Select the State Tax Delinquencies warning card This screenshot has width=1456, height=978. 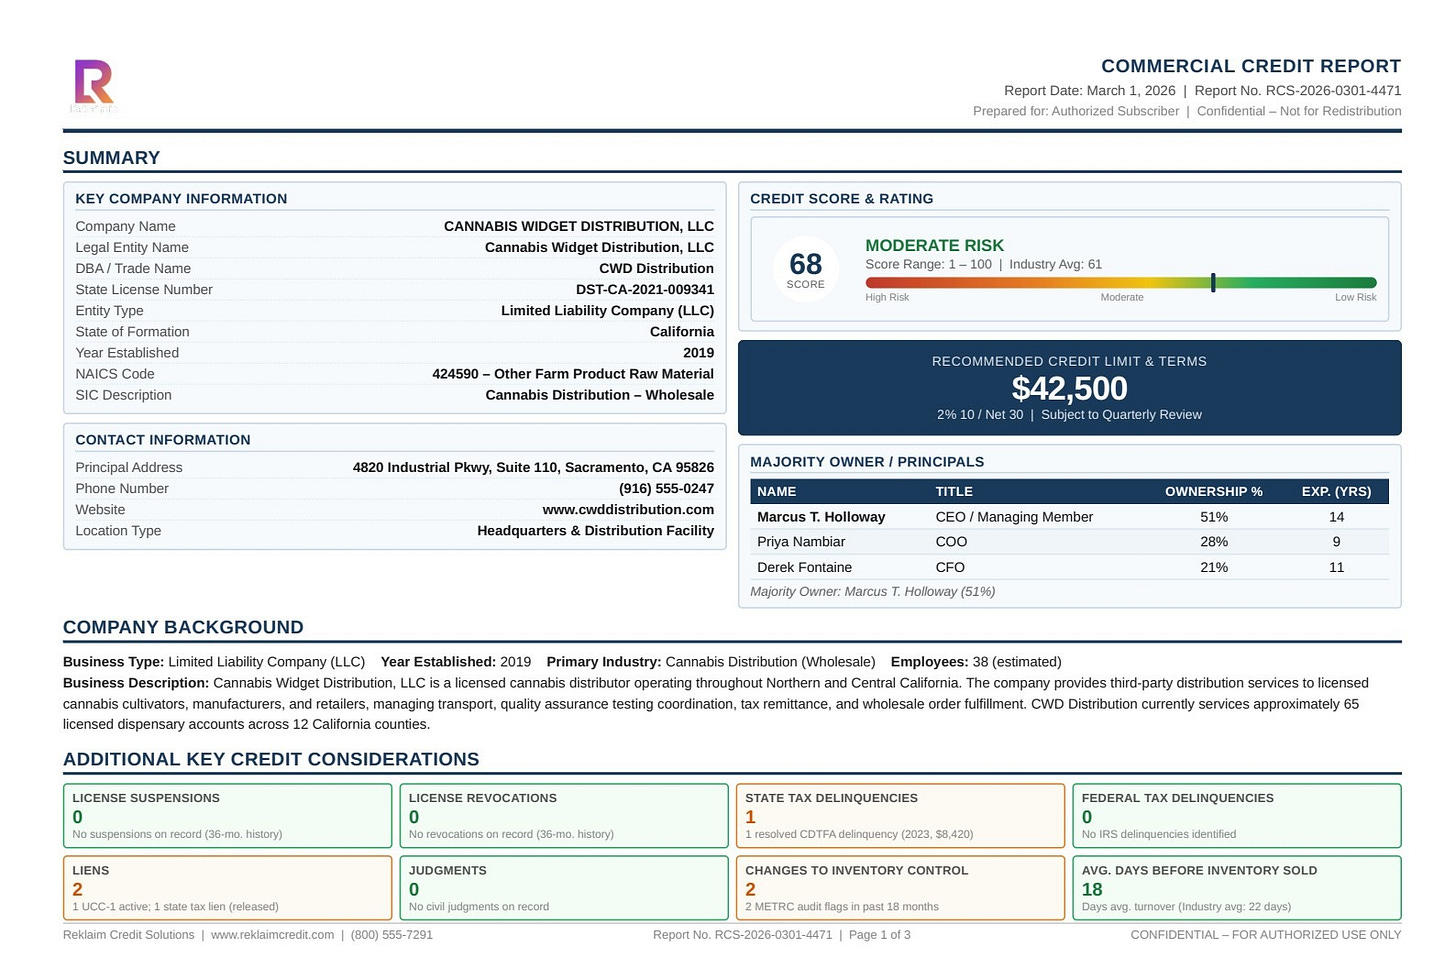pos(900,815)
